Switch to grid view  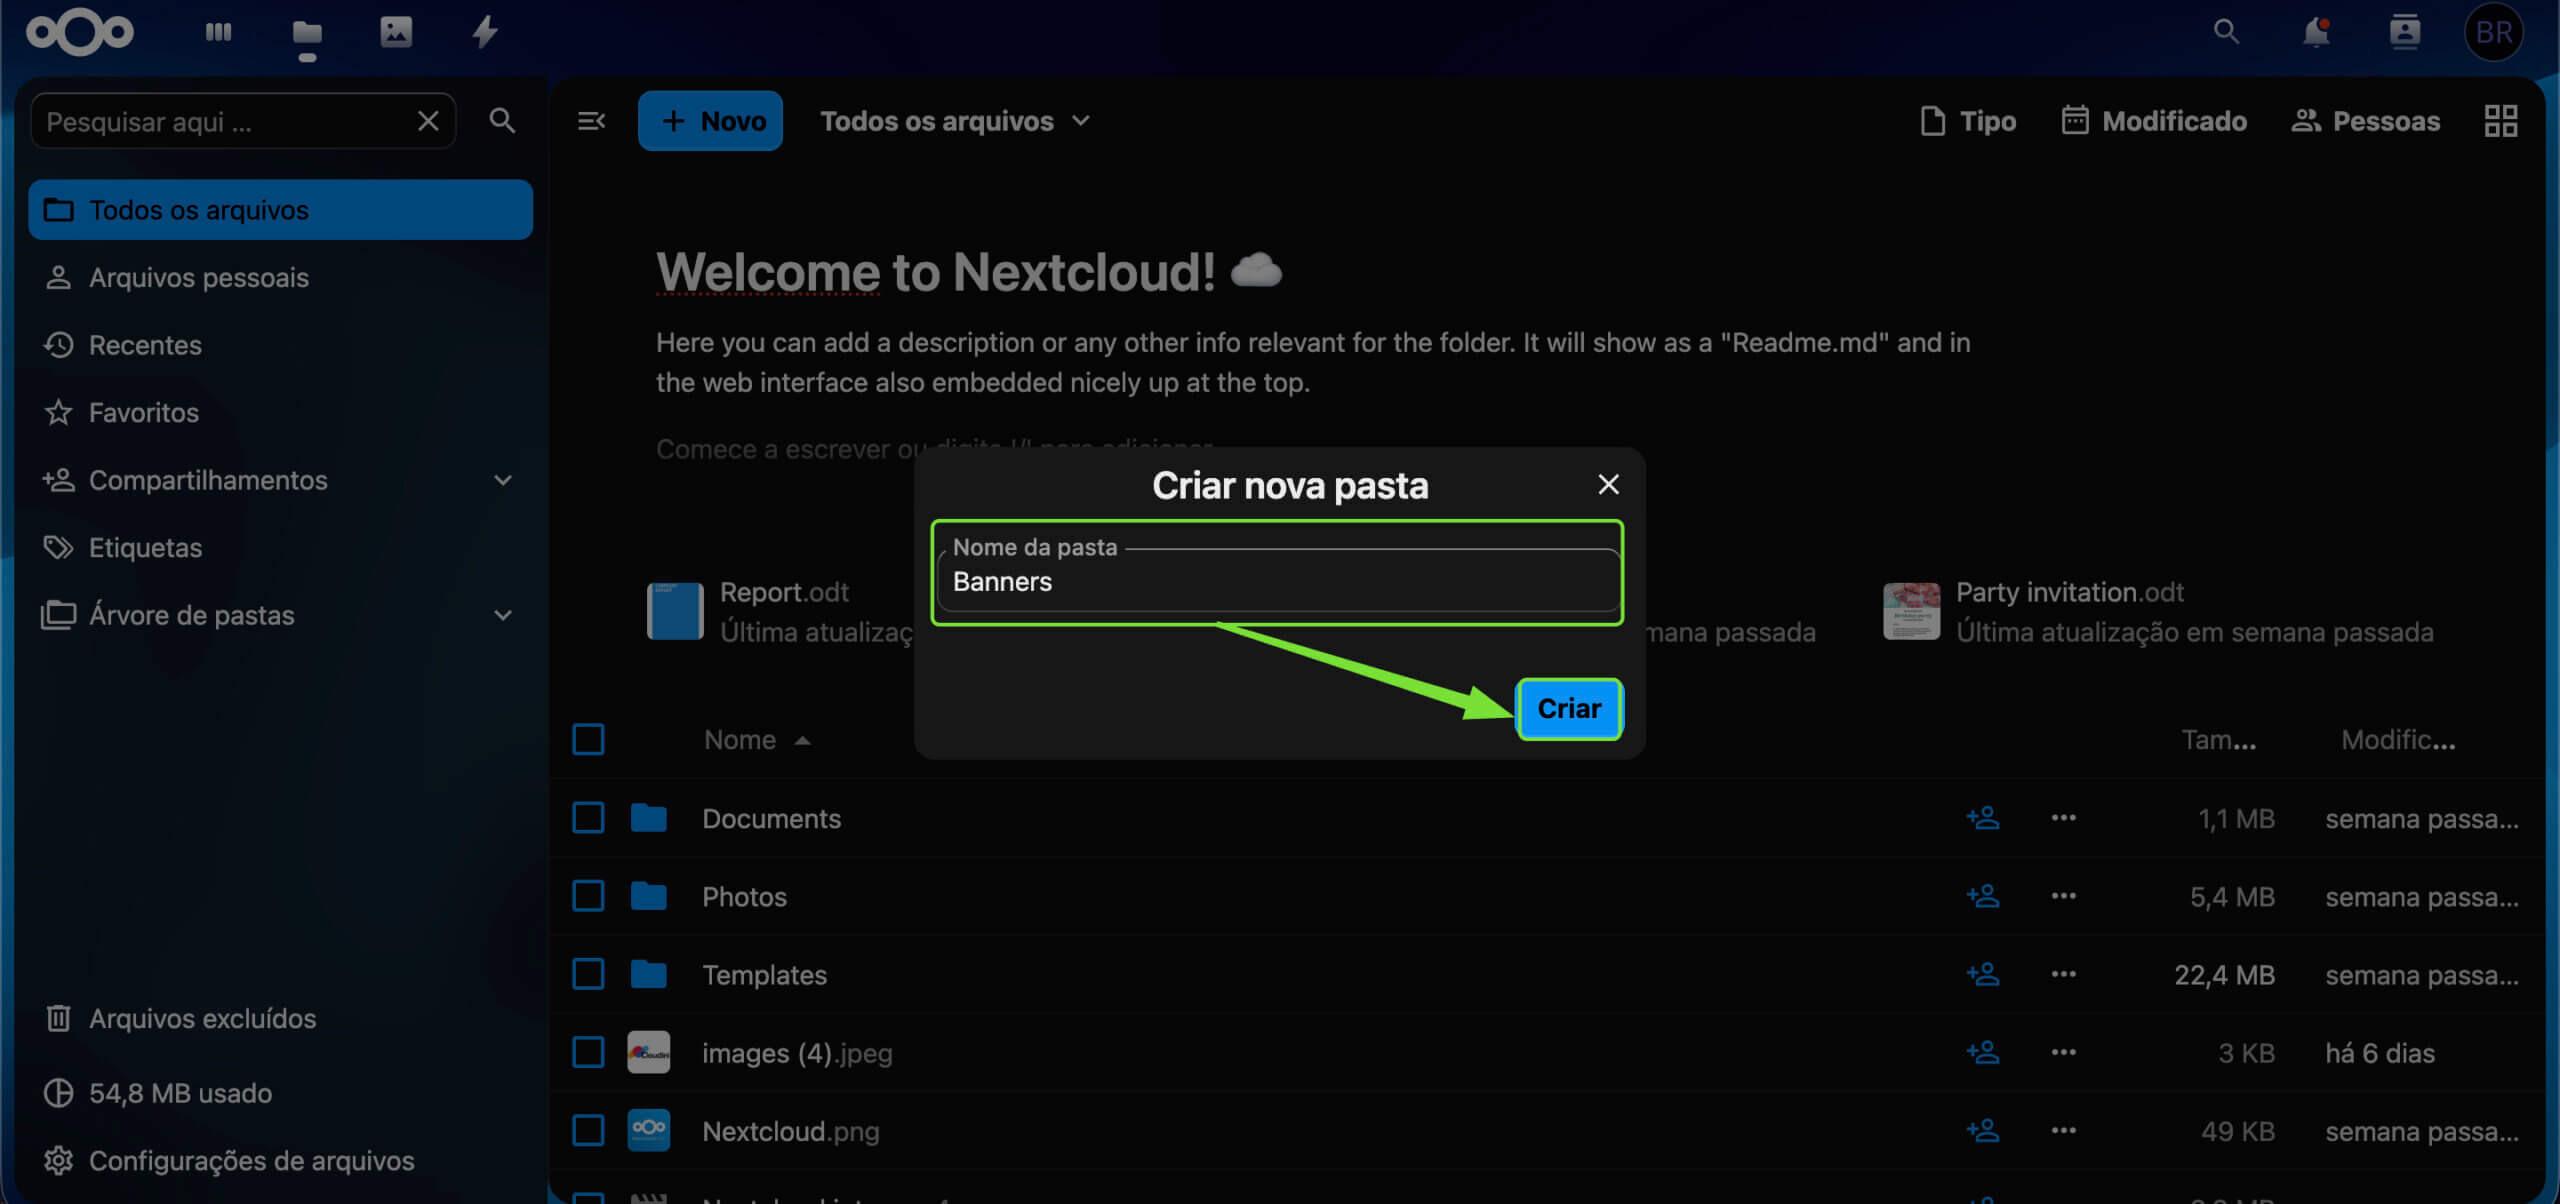(x=2500, y=121)
